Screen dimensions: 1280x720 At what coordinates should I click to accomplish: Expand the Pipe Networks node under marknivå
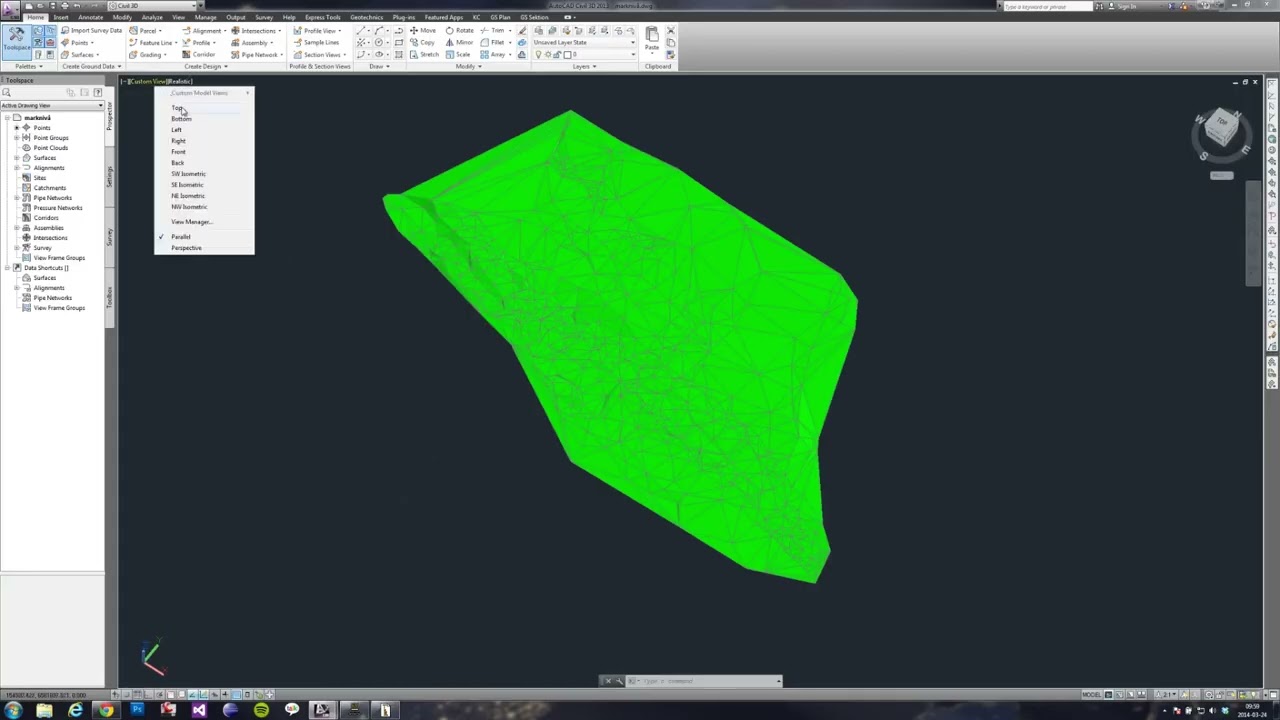15,198
